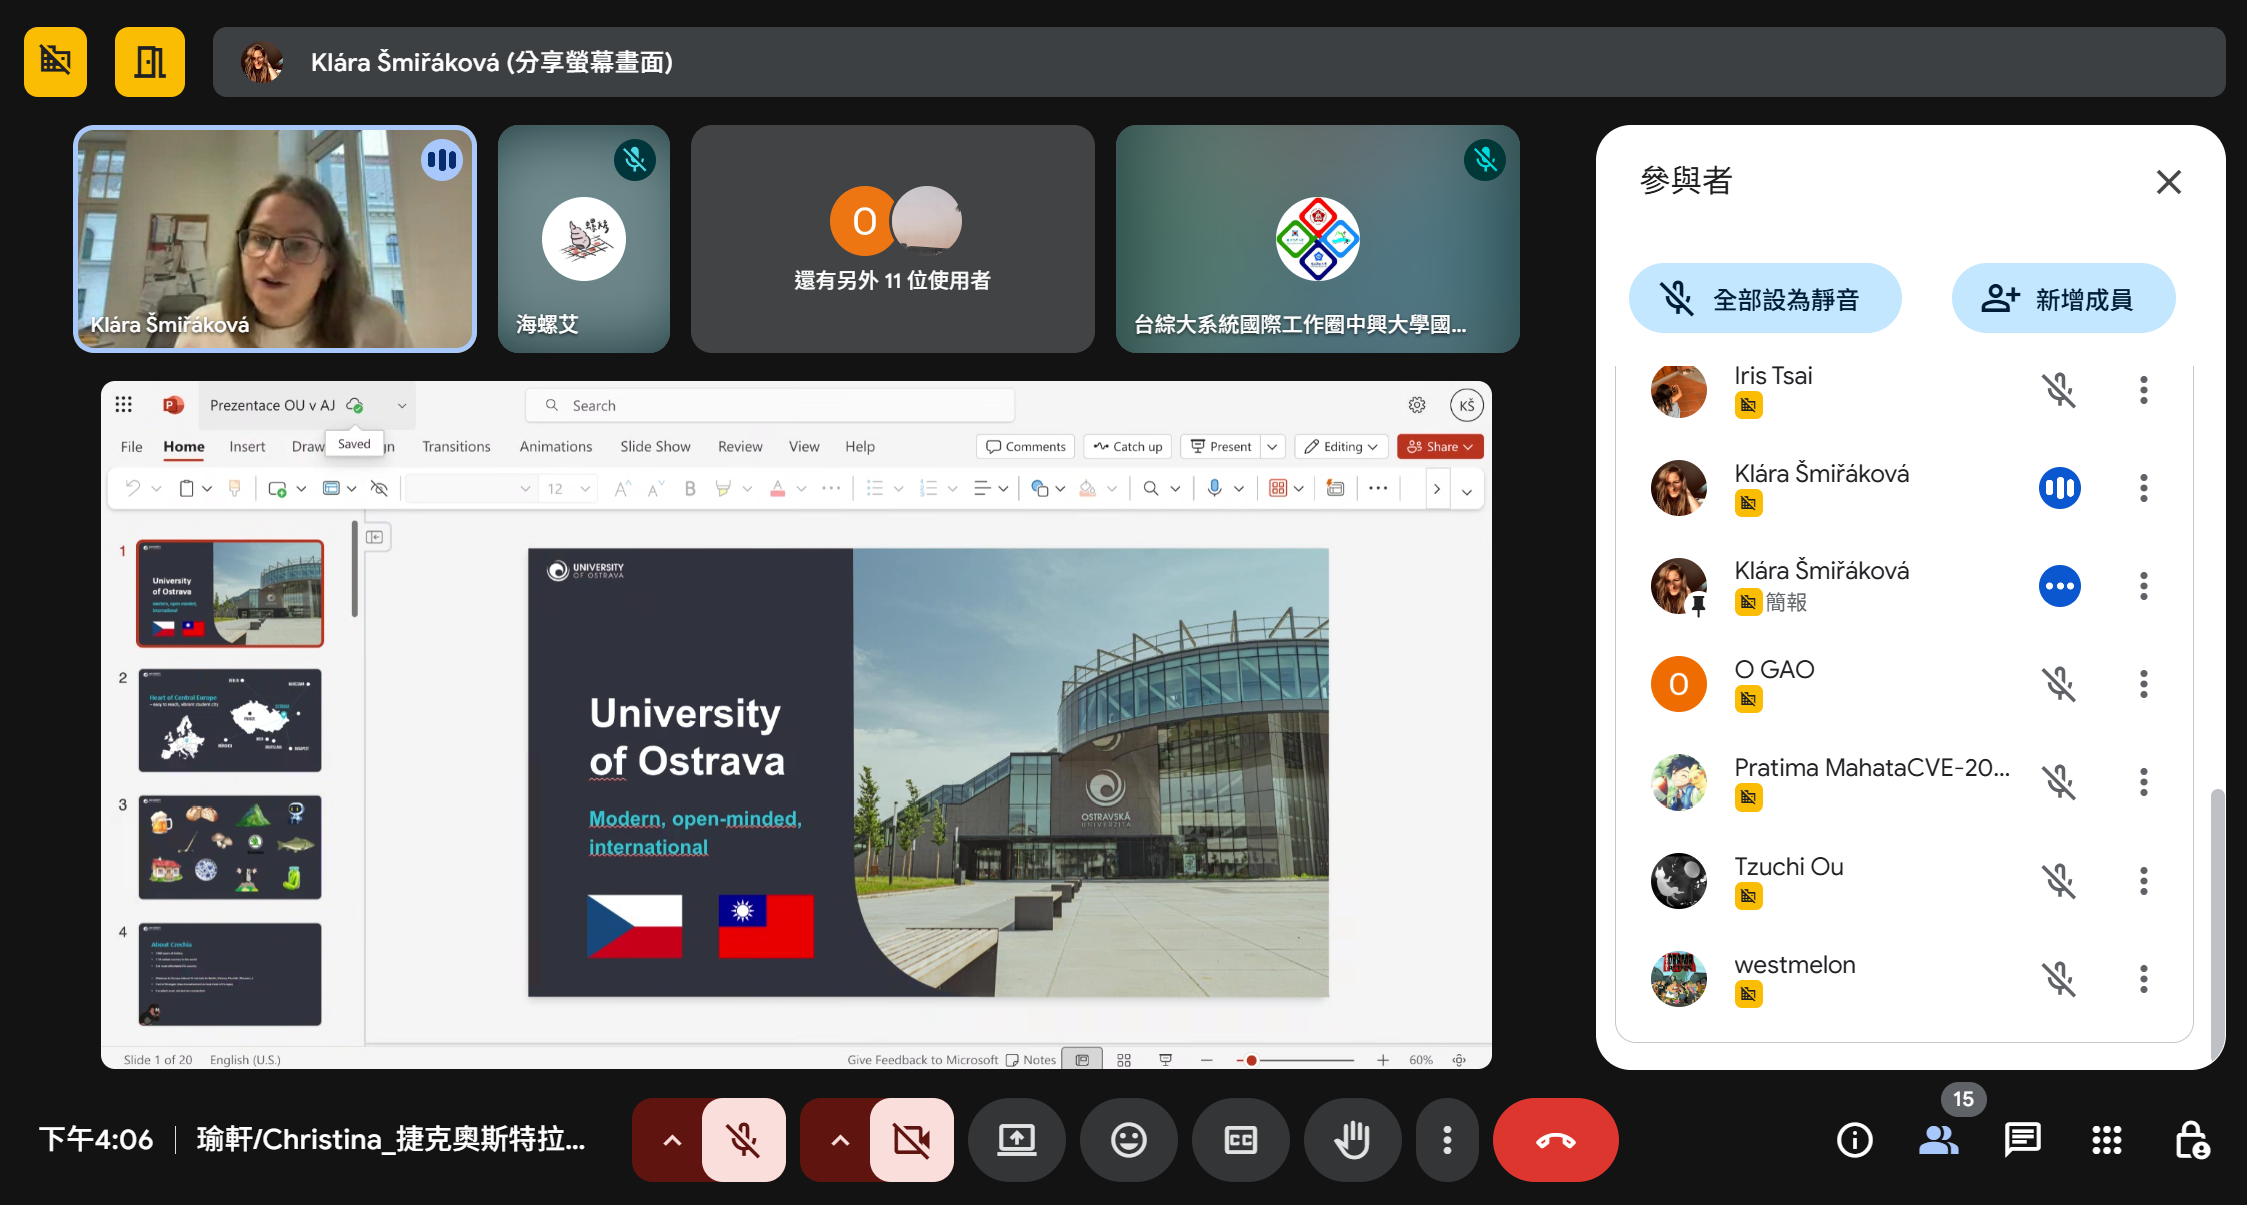Expand video settings chevron beside camera
Viewport: 2247px width, 1205px height.
coord(840,1140)
